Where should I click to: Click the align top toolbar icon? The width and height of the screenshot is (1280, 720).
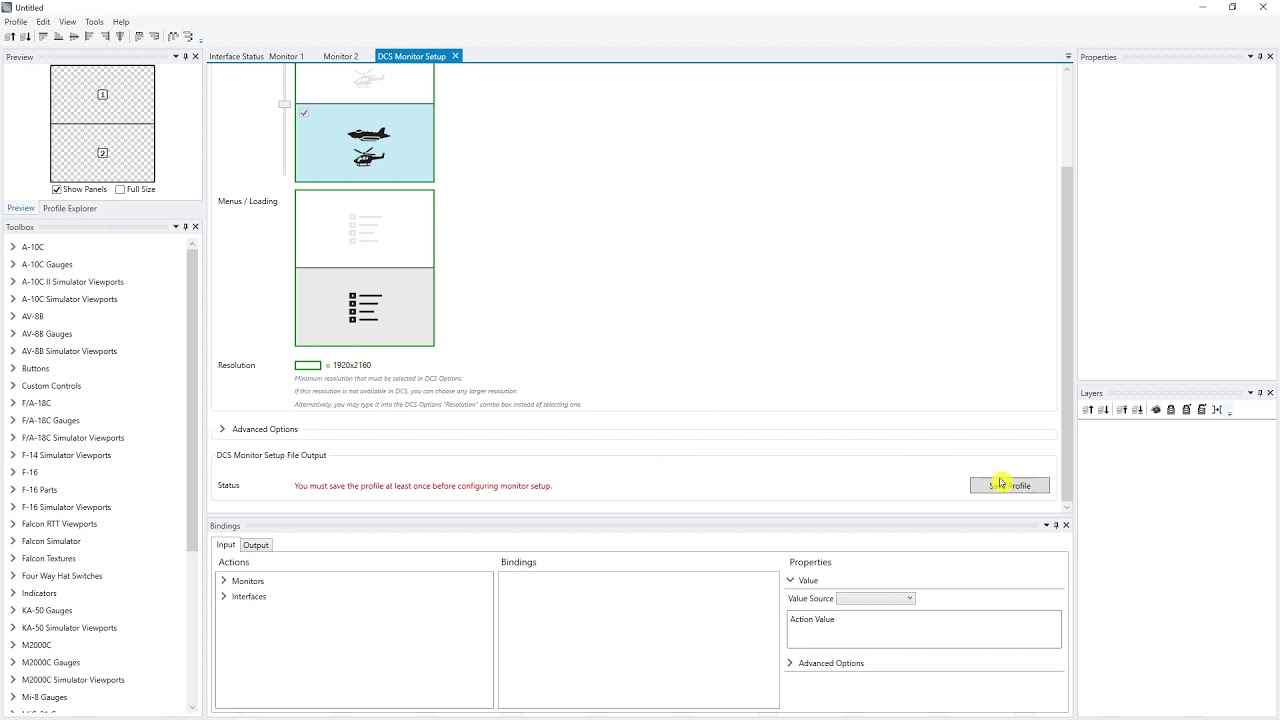click(x=43, y=36)
